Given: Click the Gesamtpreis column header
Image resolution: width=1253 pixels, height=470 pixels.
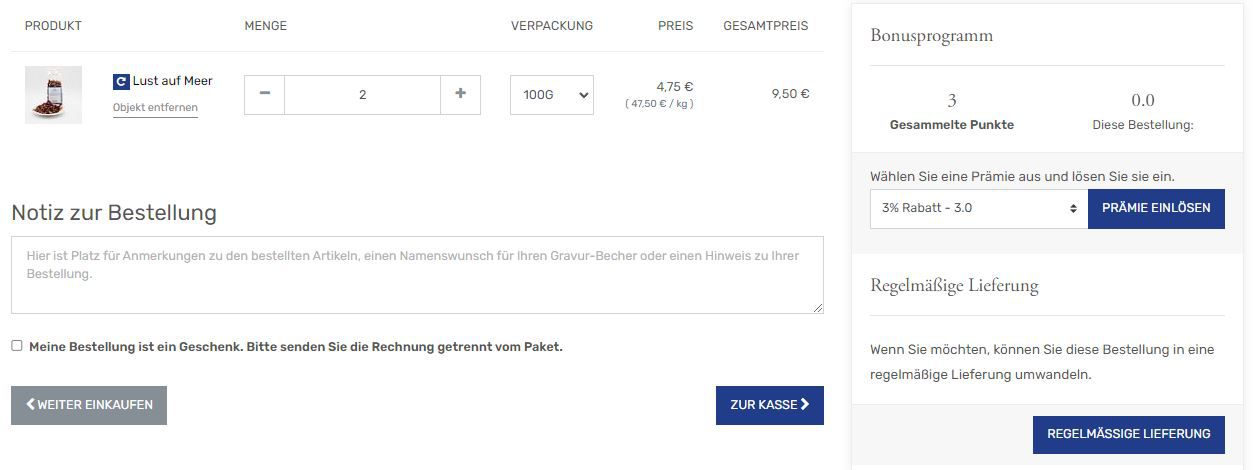Looking at the screenshot, I should (765, 26).
